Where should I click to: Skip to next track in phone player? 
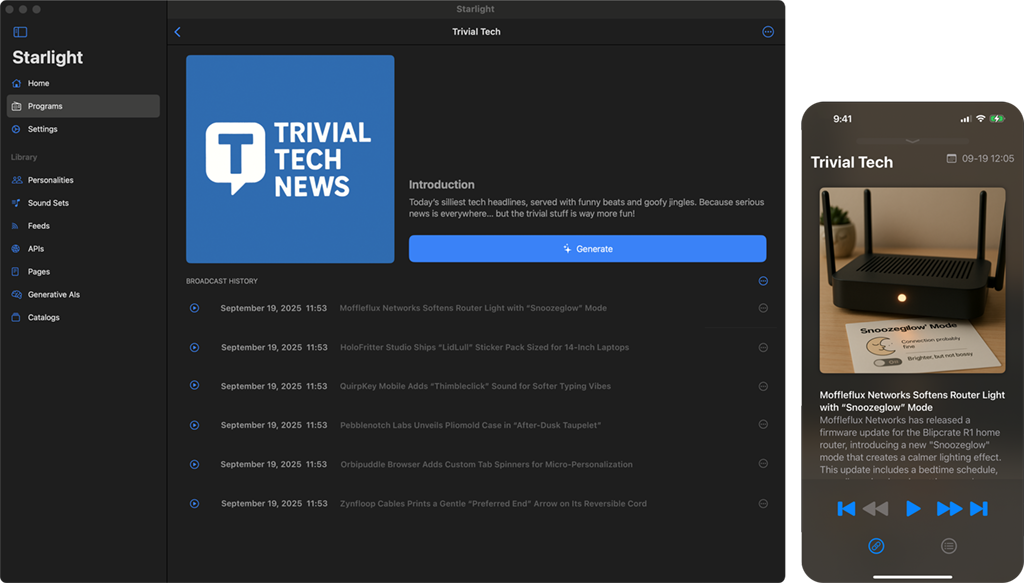pyautogui.click(x=979, y=509)
